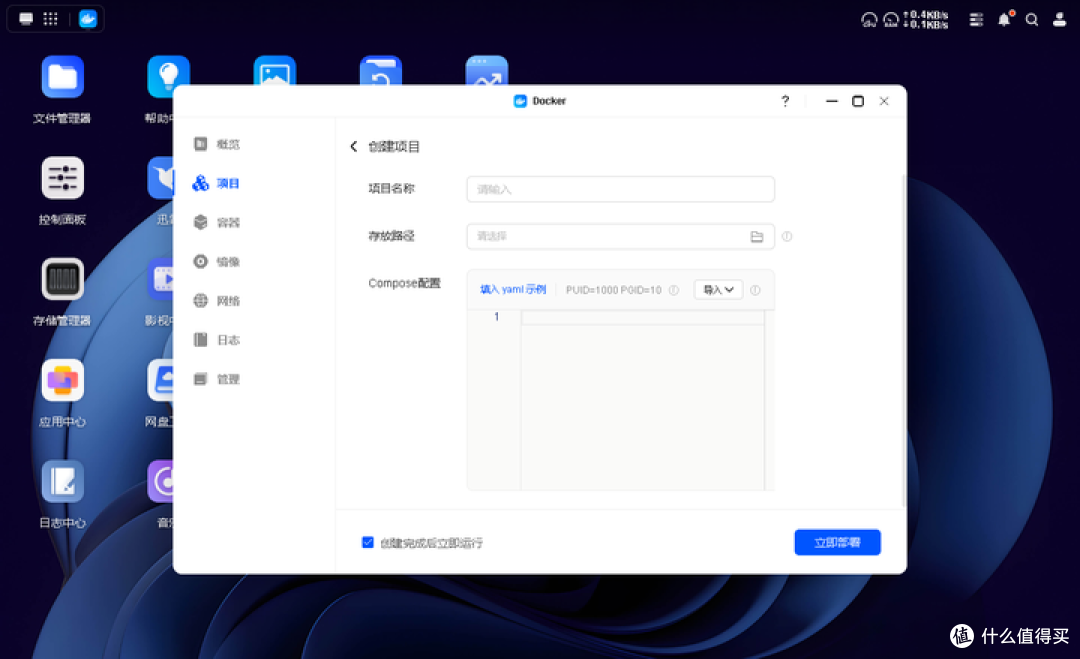Image resolution: width=1080 pixels, height=659 pixels.
Task: Click the network speed indicator in top bar
Action: [x=926, y=19]
